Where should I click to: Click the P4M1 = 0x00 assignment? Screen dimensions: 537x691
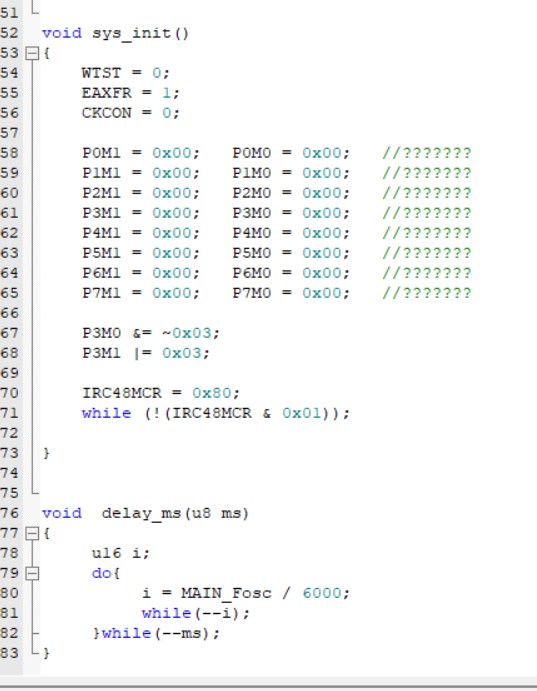tap(141, 233)
